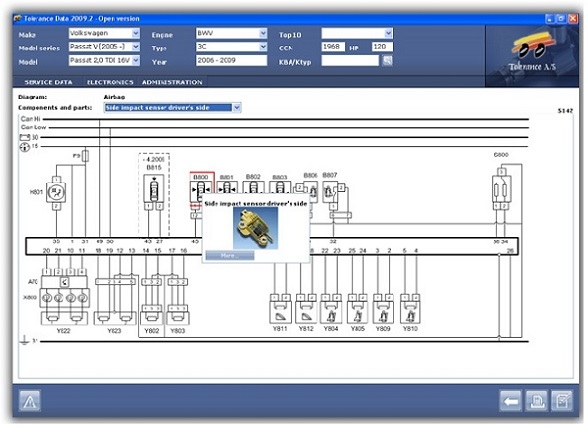Open the SERVICE DATA tab
The height and width of the screenshot is (429, 588).
click(48, 82)
